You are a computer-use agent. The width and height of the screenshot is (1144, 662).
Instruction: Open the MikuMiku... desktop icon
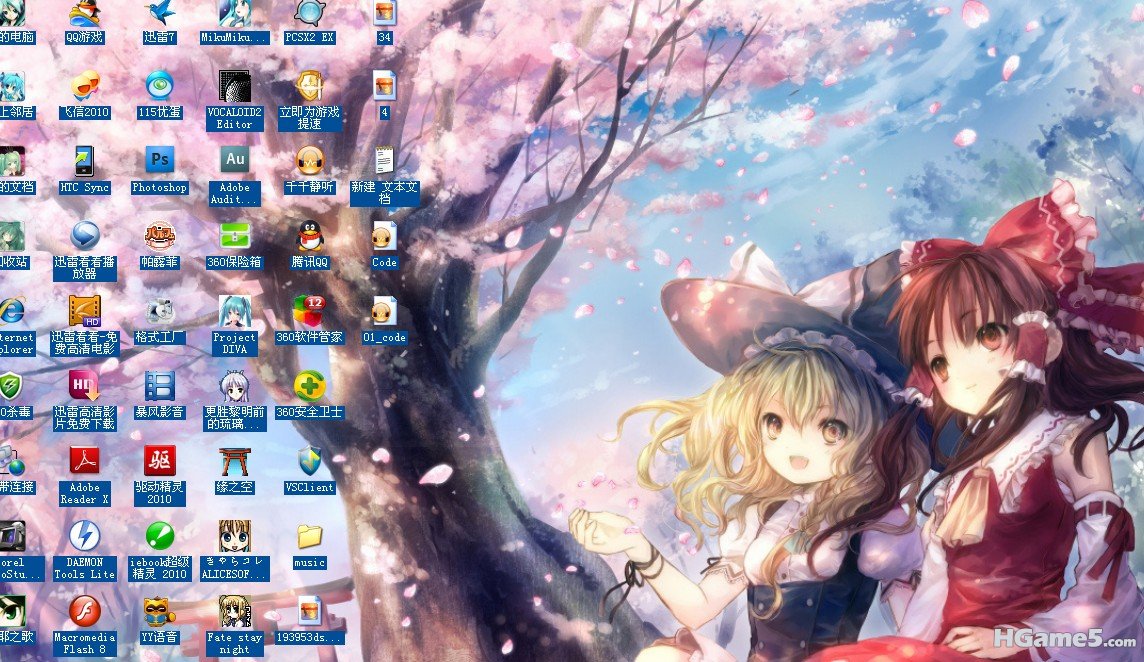point(235,15)
